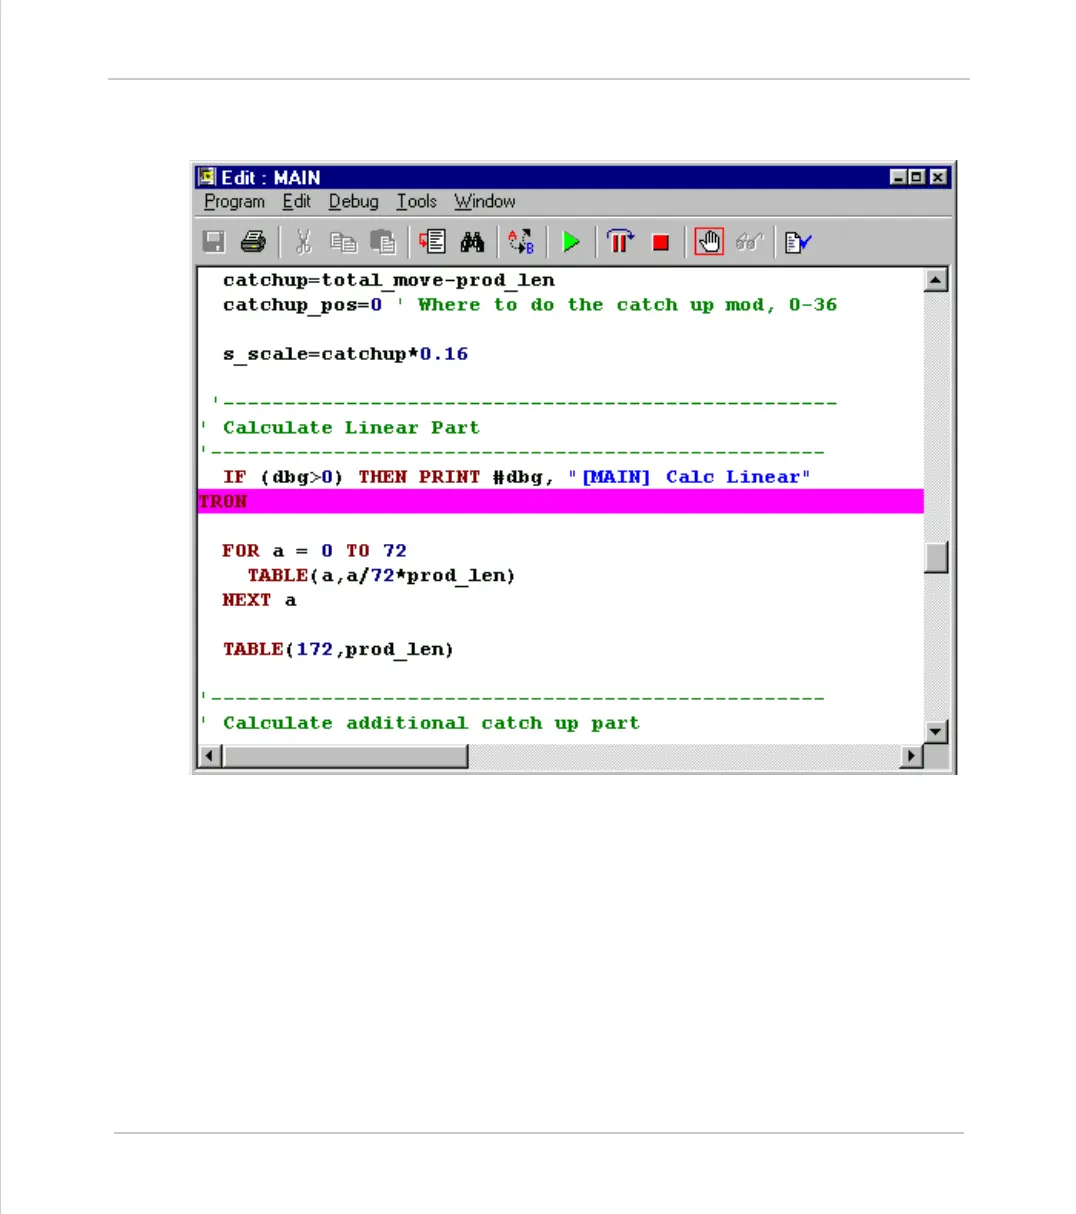
Task: Toggle the breakpoint hand icon
Action: coord(709,241)
